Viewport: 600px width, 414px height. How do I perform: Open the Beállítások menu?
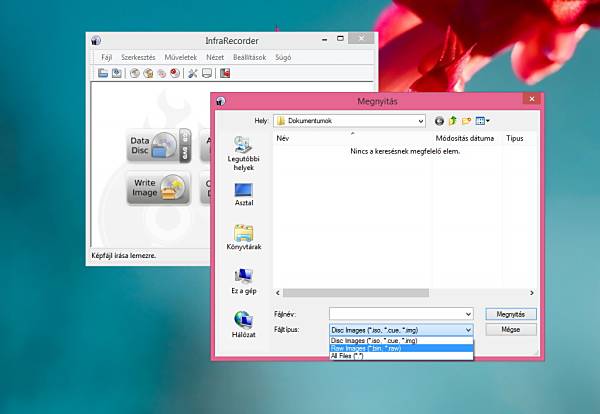(249, 57)
